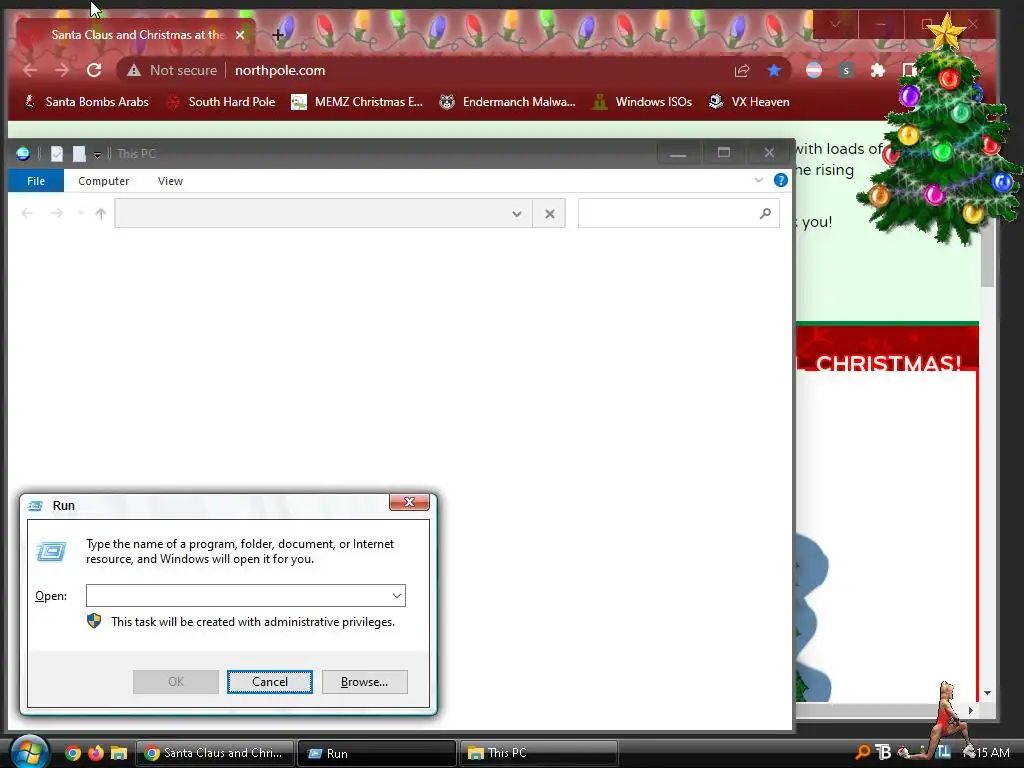The width and height of the screenshot is (1024, 768).
Task: Click New folder icon in quick access toolbar
Action: pyautogui.click(x=79, y=153)
